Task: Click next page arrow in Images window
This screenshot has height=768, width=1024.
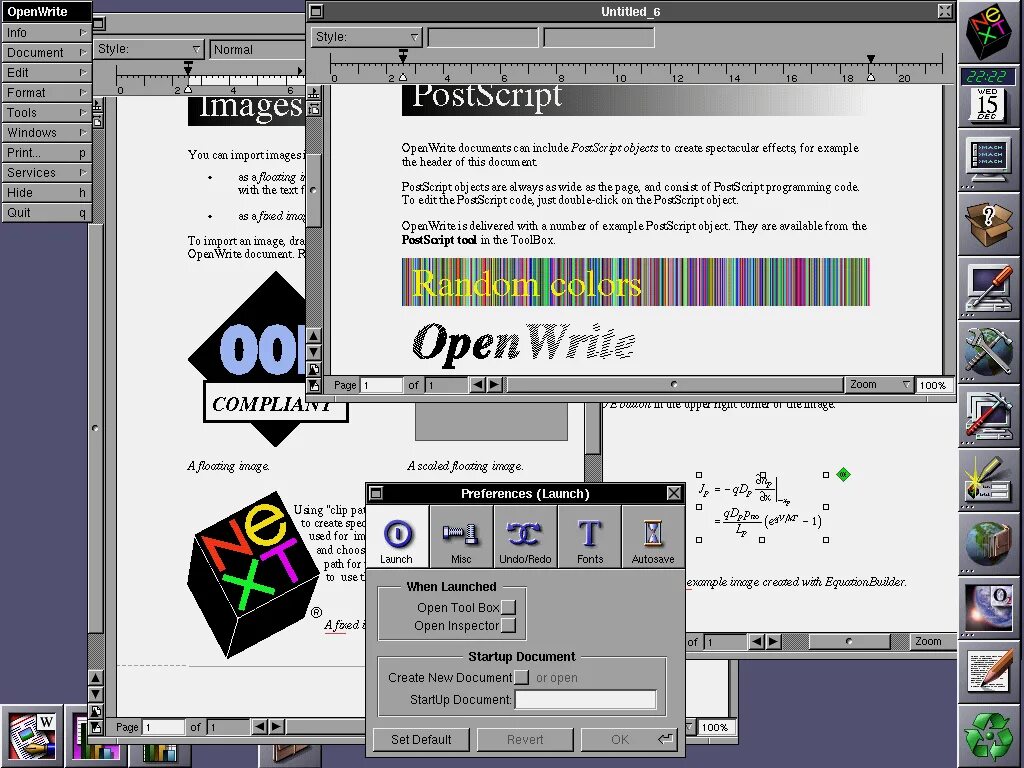Action: [x=276, y=726]
